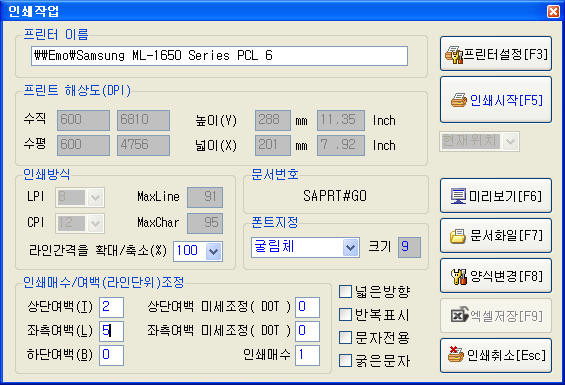The width and height of the screenshot is (565, 385).
Task: Click the font 크기 size field
Action: coord(409,247)
